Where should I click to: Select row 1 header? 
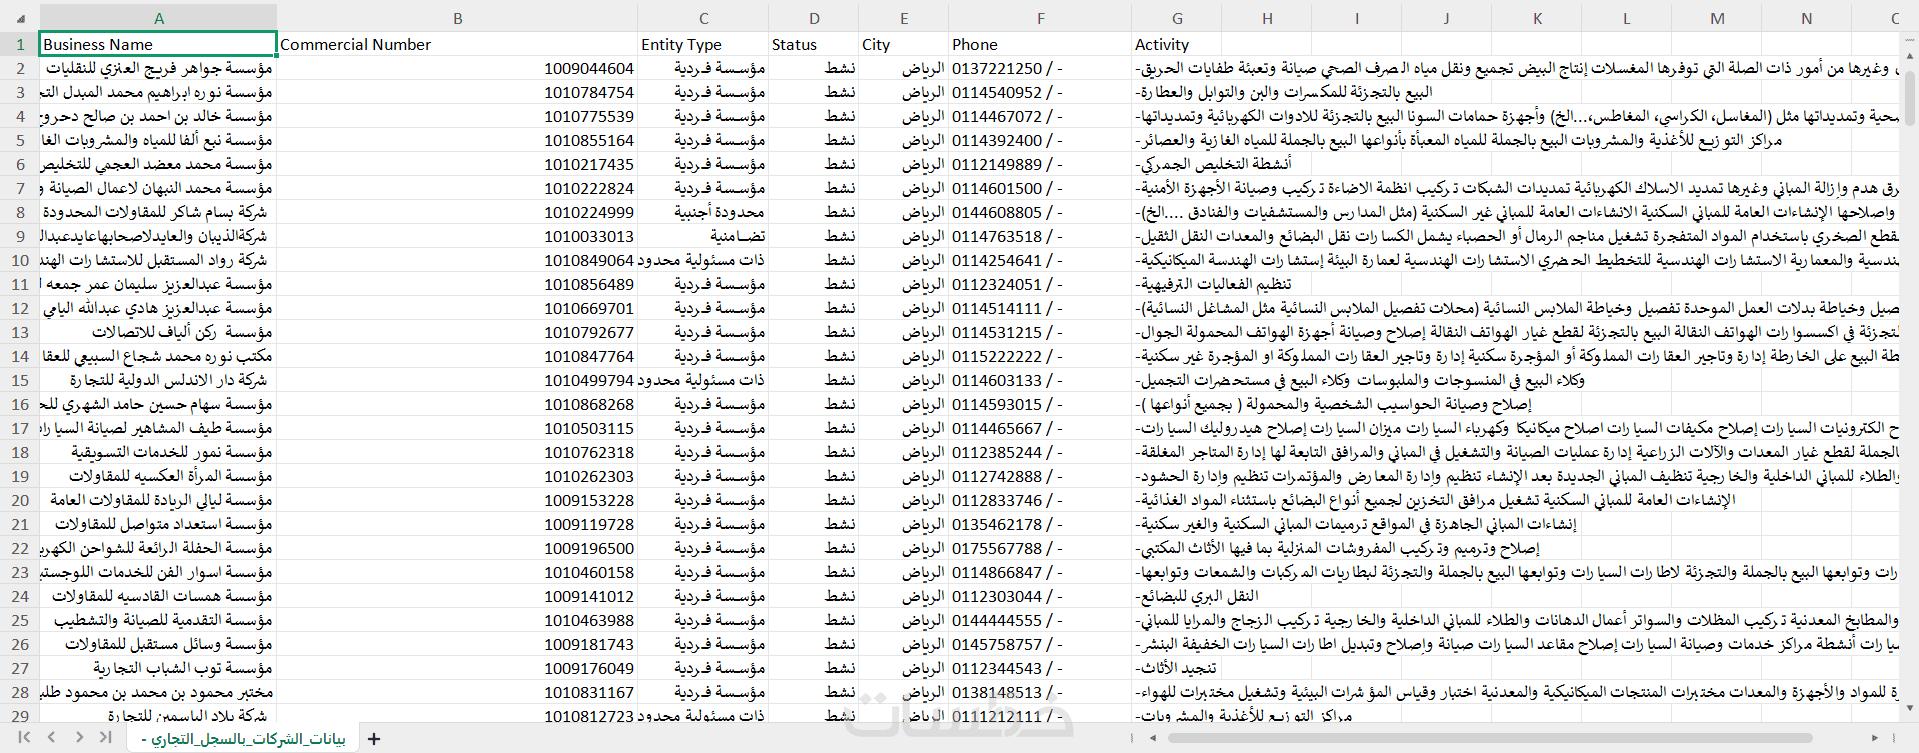[x=20, y=44]
